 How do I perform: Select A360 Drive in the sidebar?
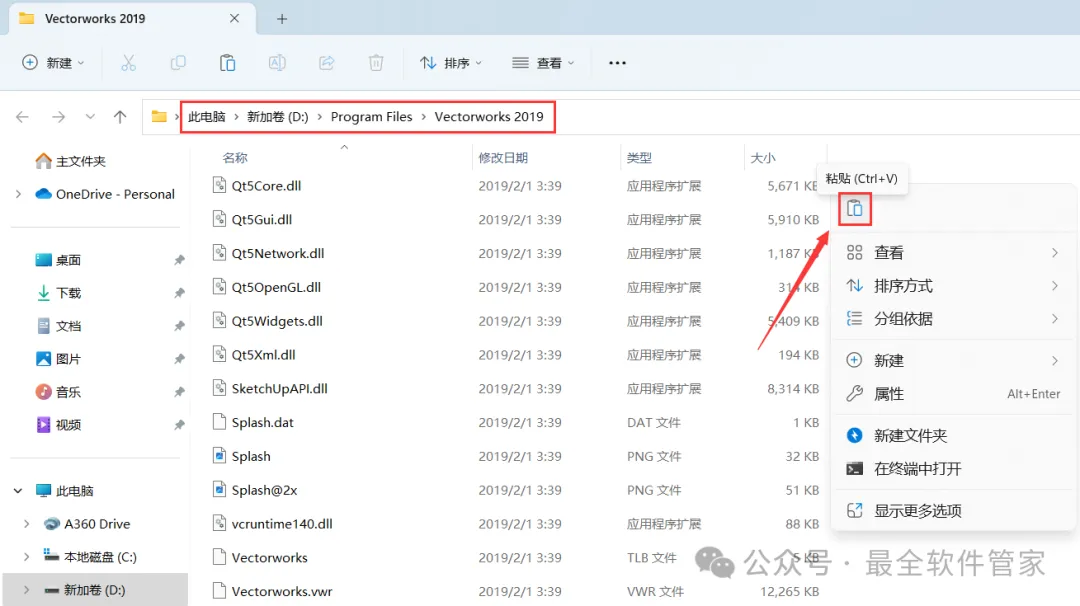click(x=87, y=524)
